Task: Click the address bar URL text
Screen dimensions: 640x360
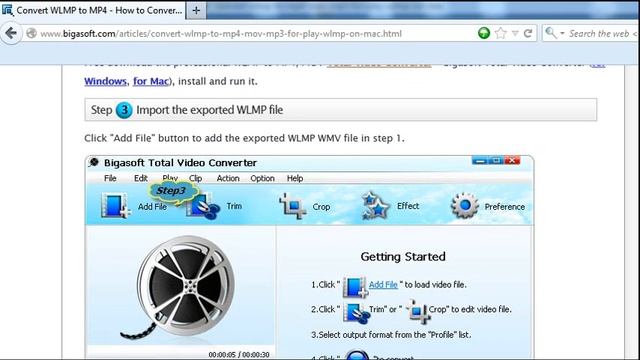Action: pyautogui.click(x=221, y=33)
